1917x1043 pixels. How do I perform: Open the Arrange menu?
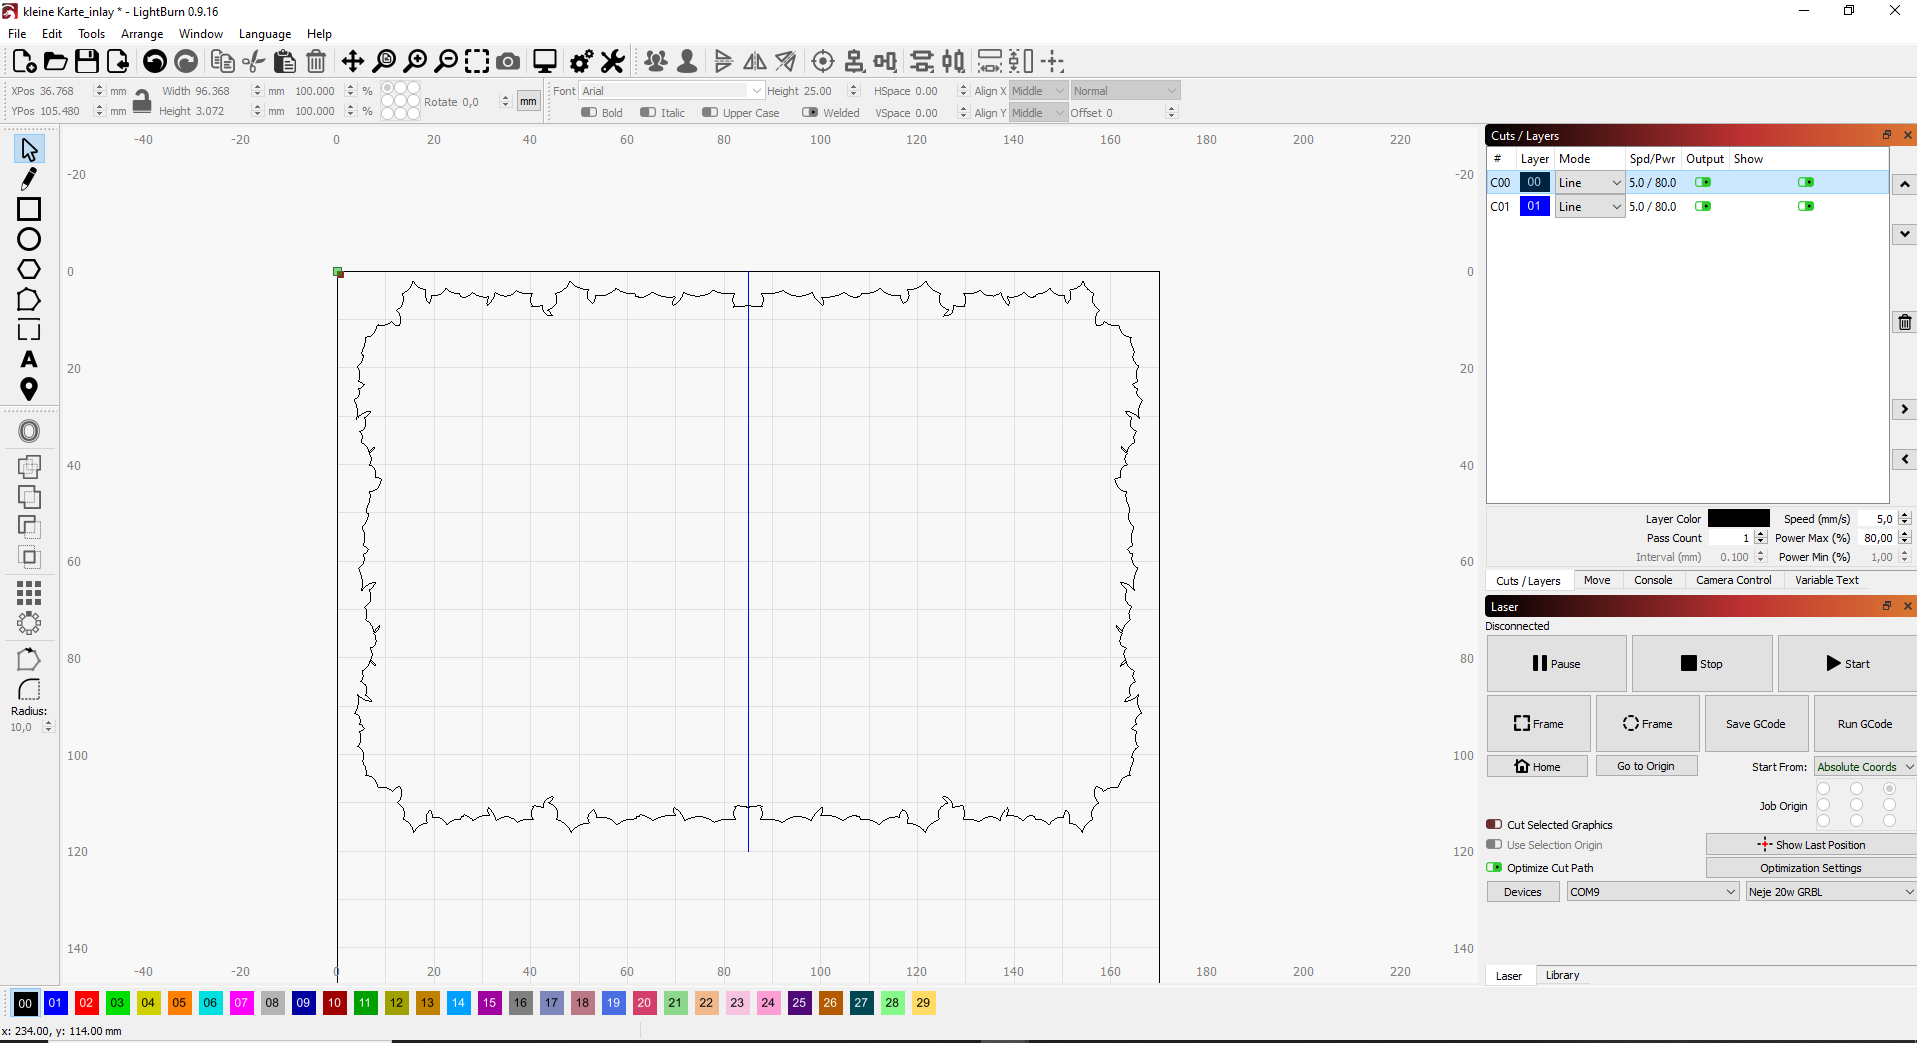click(142, 34)
